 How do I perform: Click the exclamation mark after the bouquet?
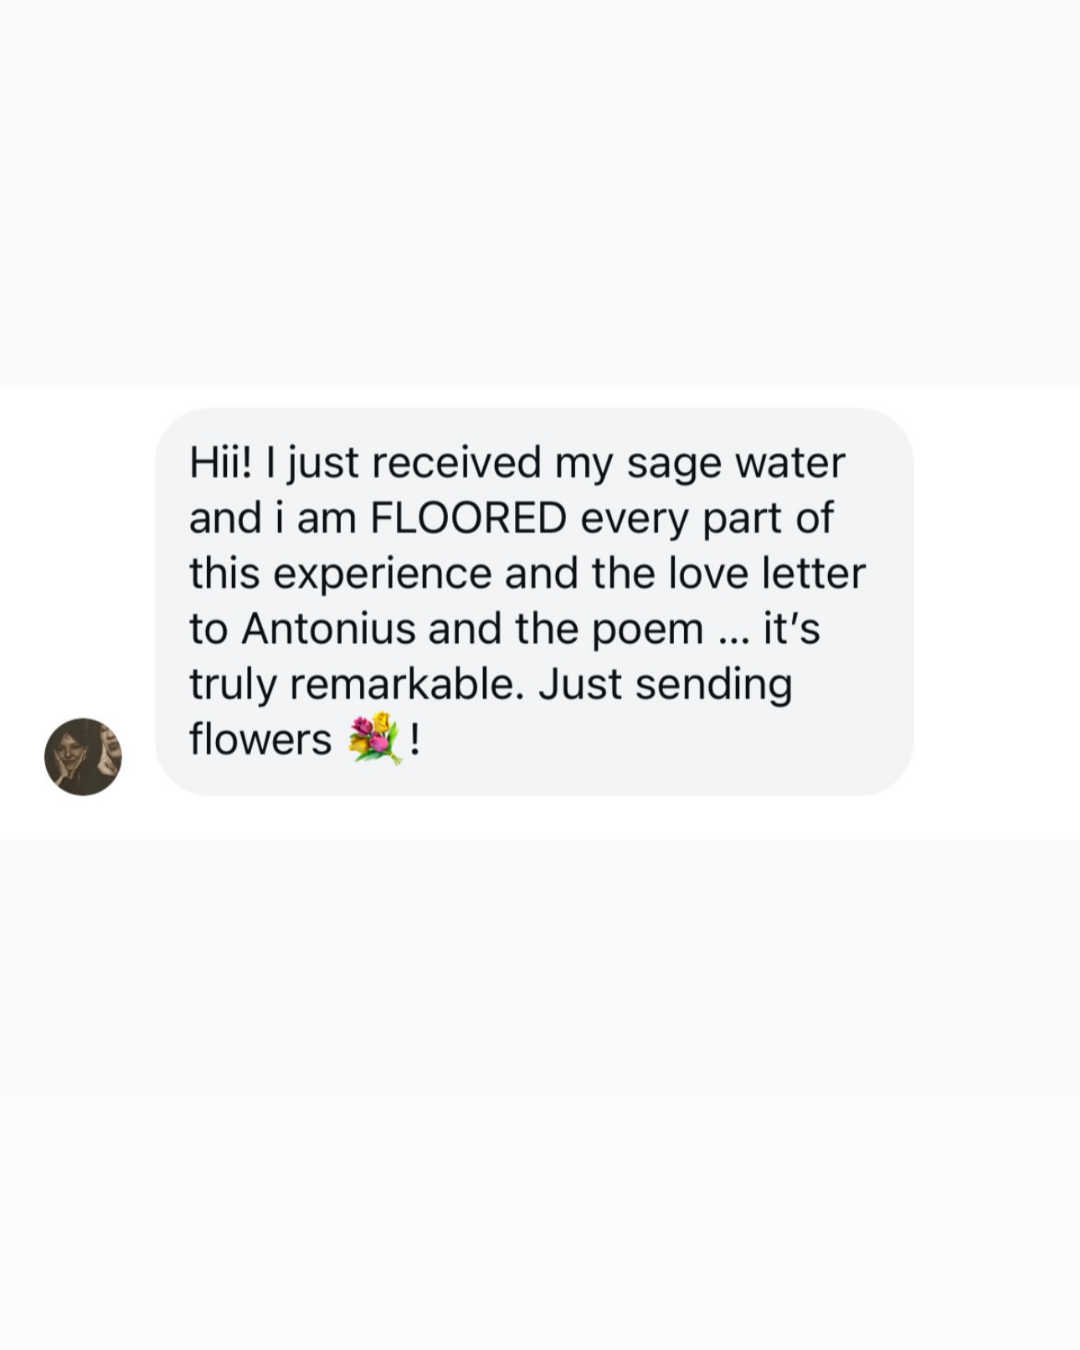(415, 740)
